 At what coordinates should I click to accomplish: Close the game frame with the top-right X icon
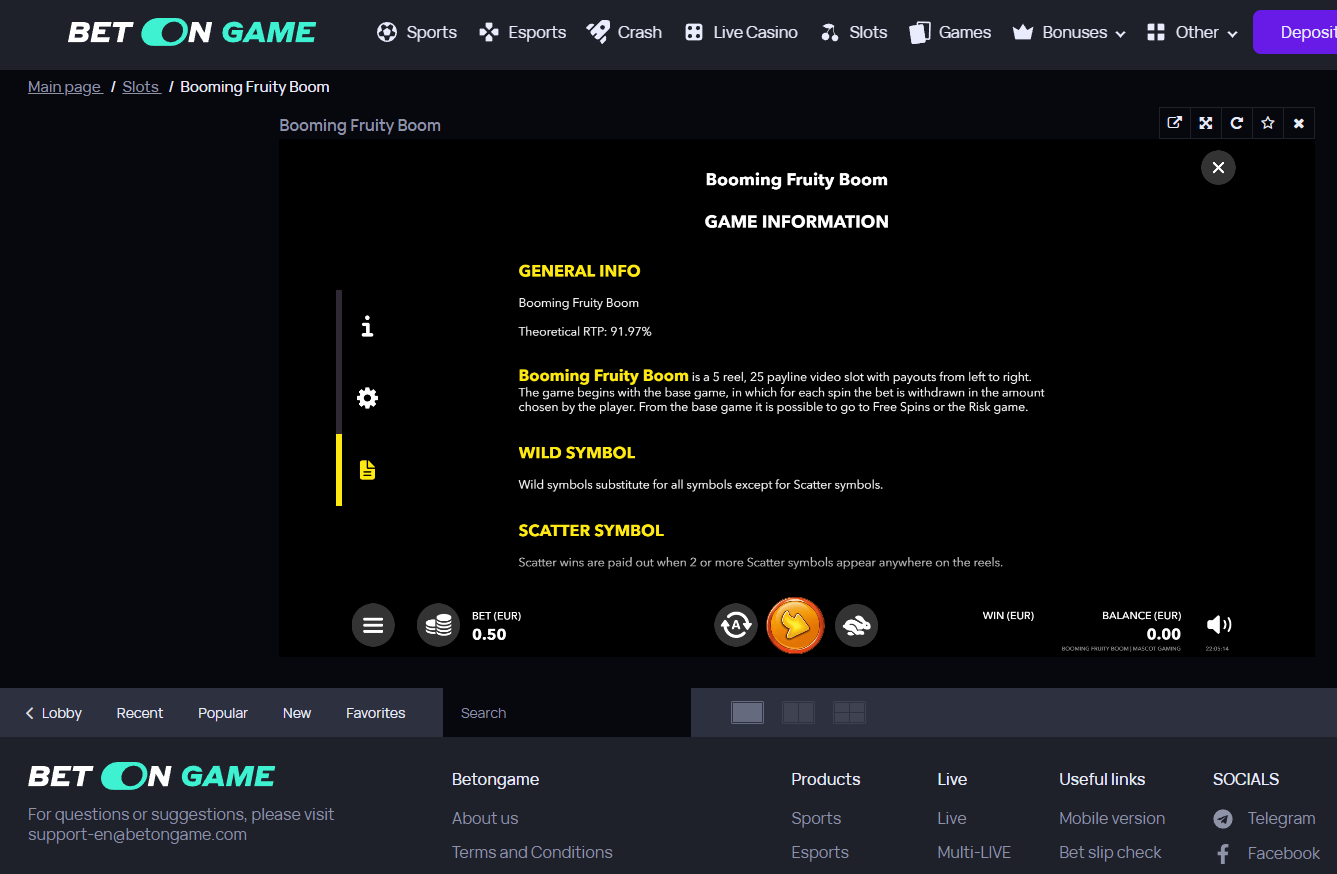[1299, 123]
